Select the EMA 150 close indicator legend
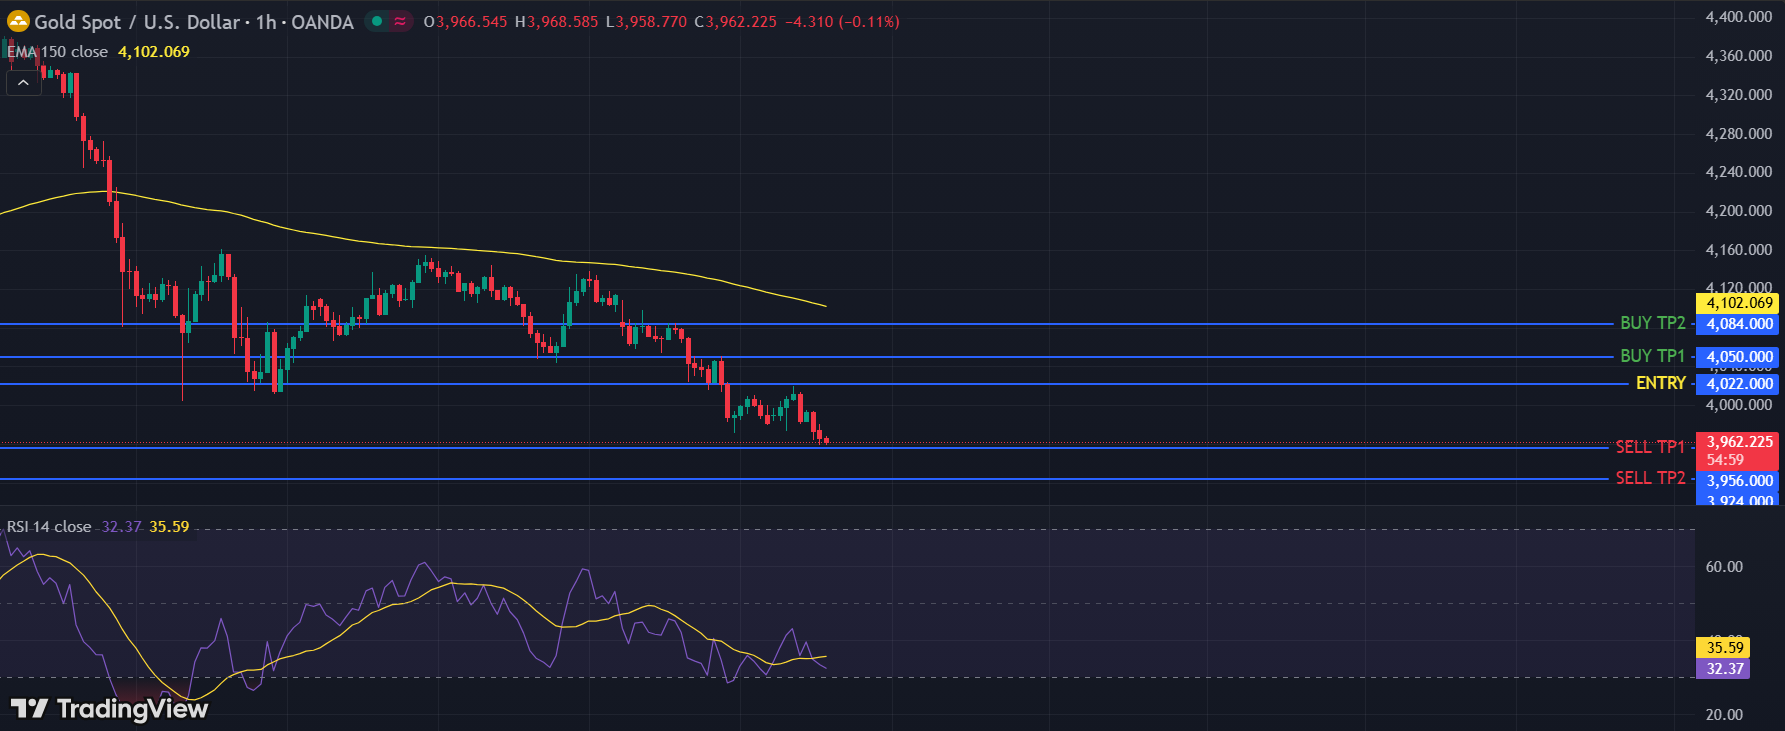 point(58,52)
